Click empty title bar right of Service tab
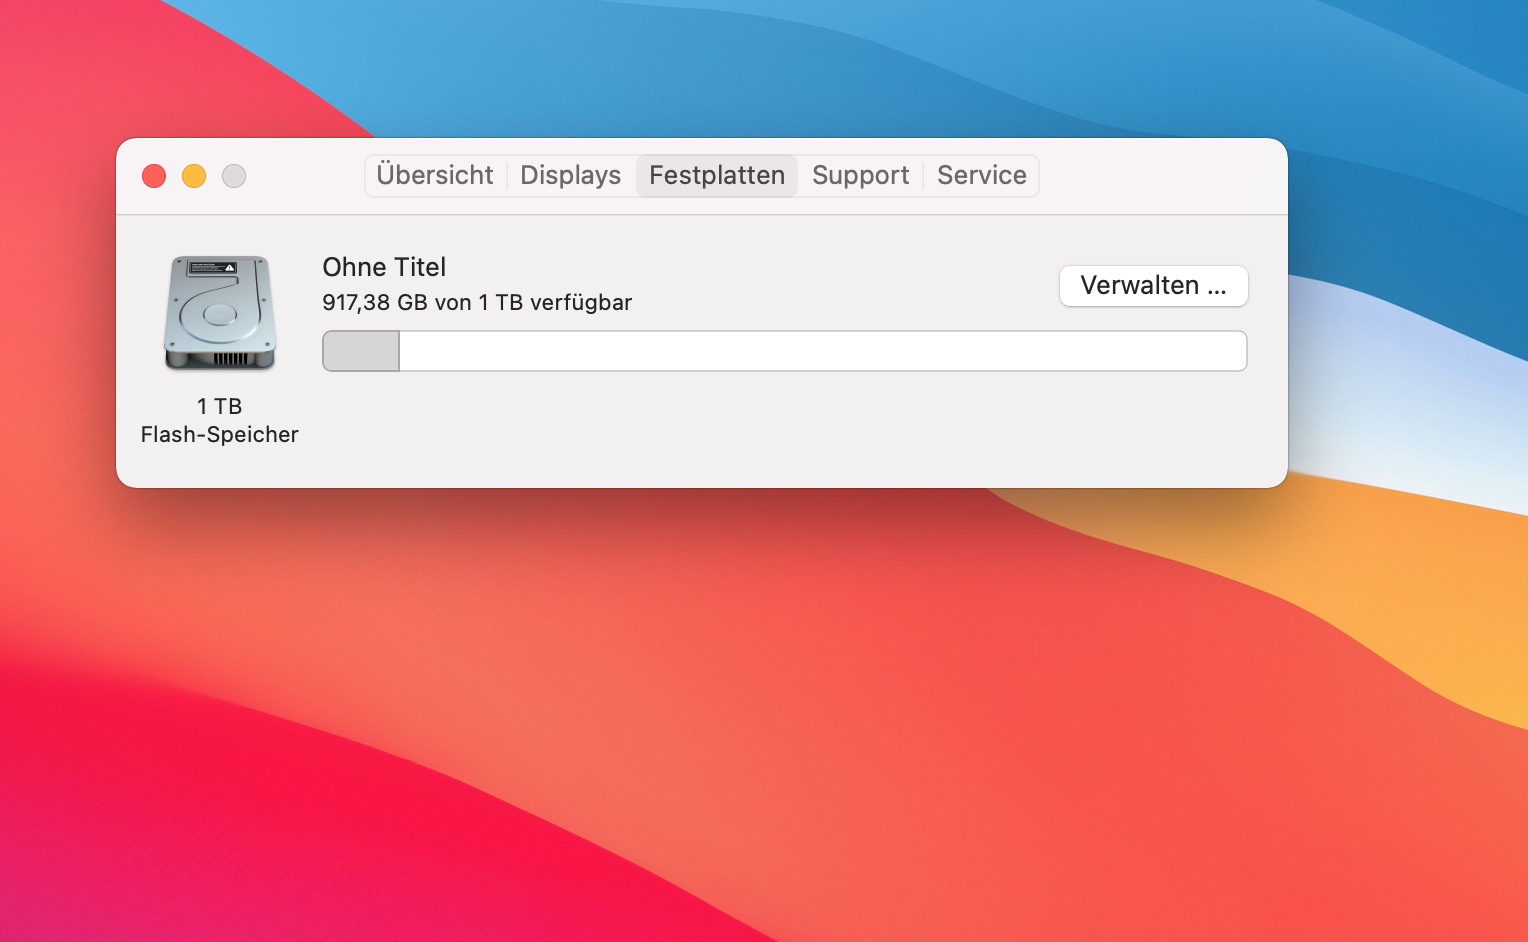The image size is (1528, 942). coord(1160,176)
